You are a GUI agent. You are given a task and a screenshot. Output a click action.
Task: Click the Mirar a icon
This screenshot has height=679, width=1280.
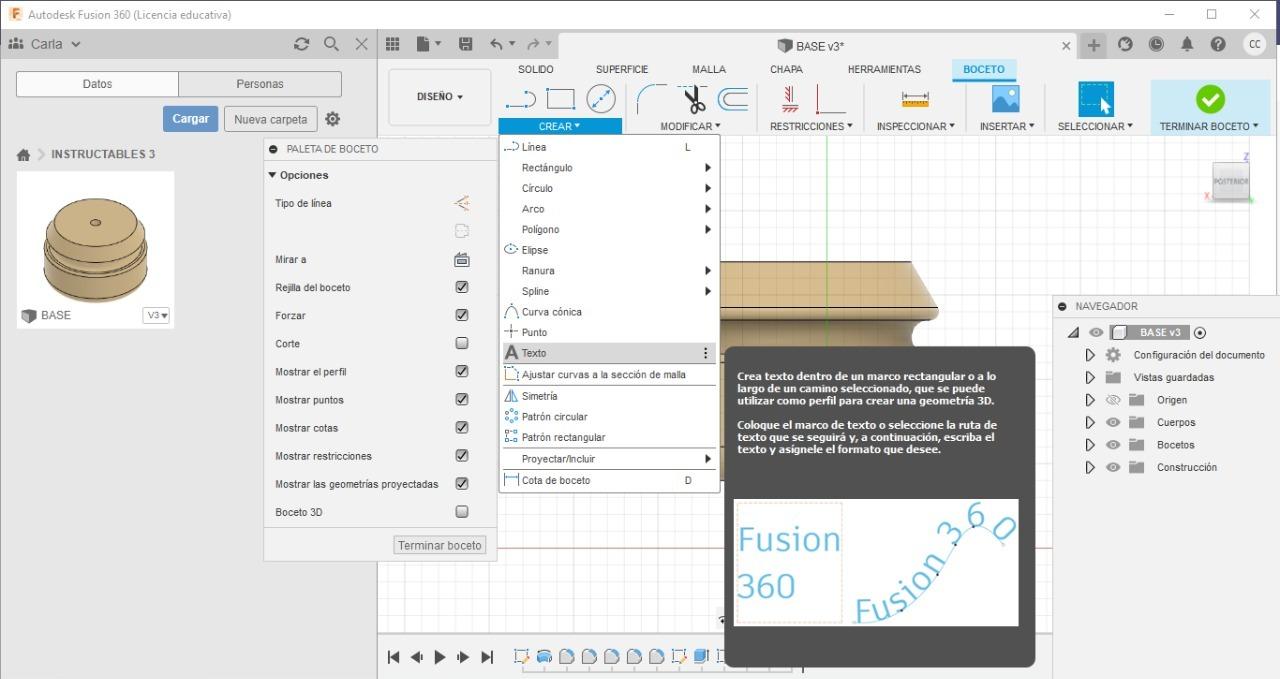pos(462,259)
